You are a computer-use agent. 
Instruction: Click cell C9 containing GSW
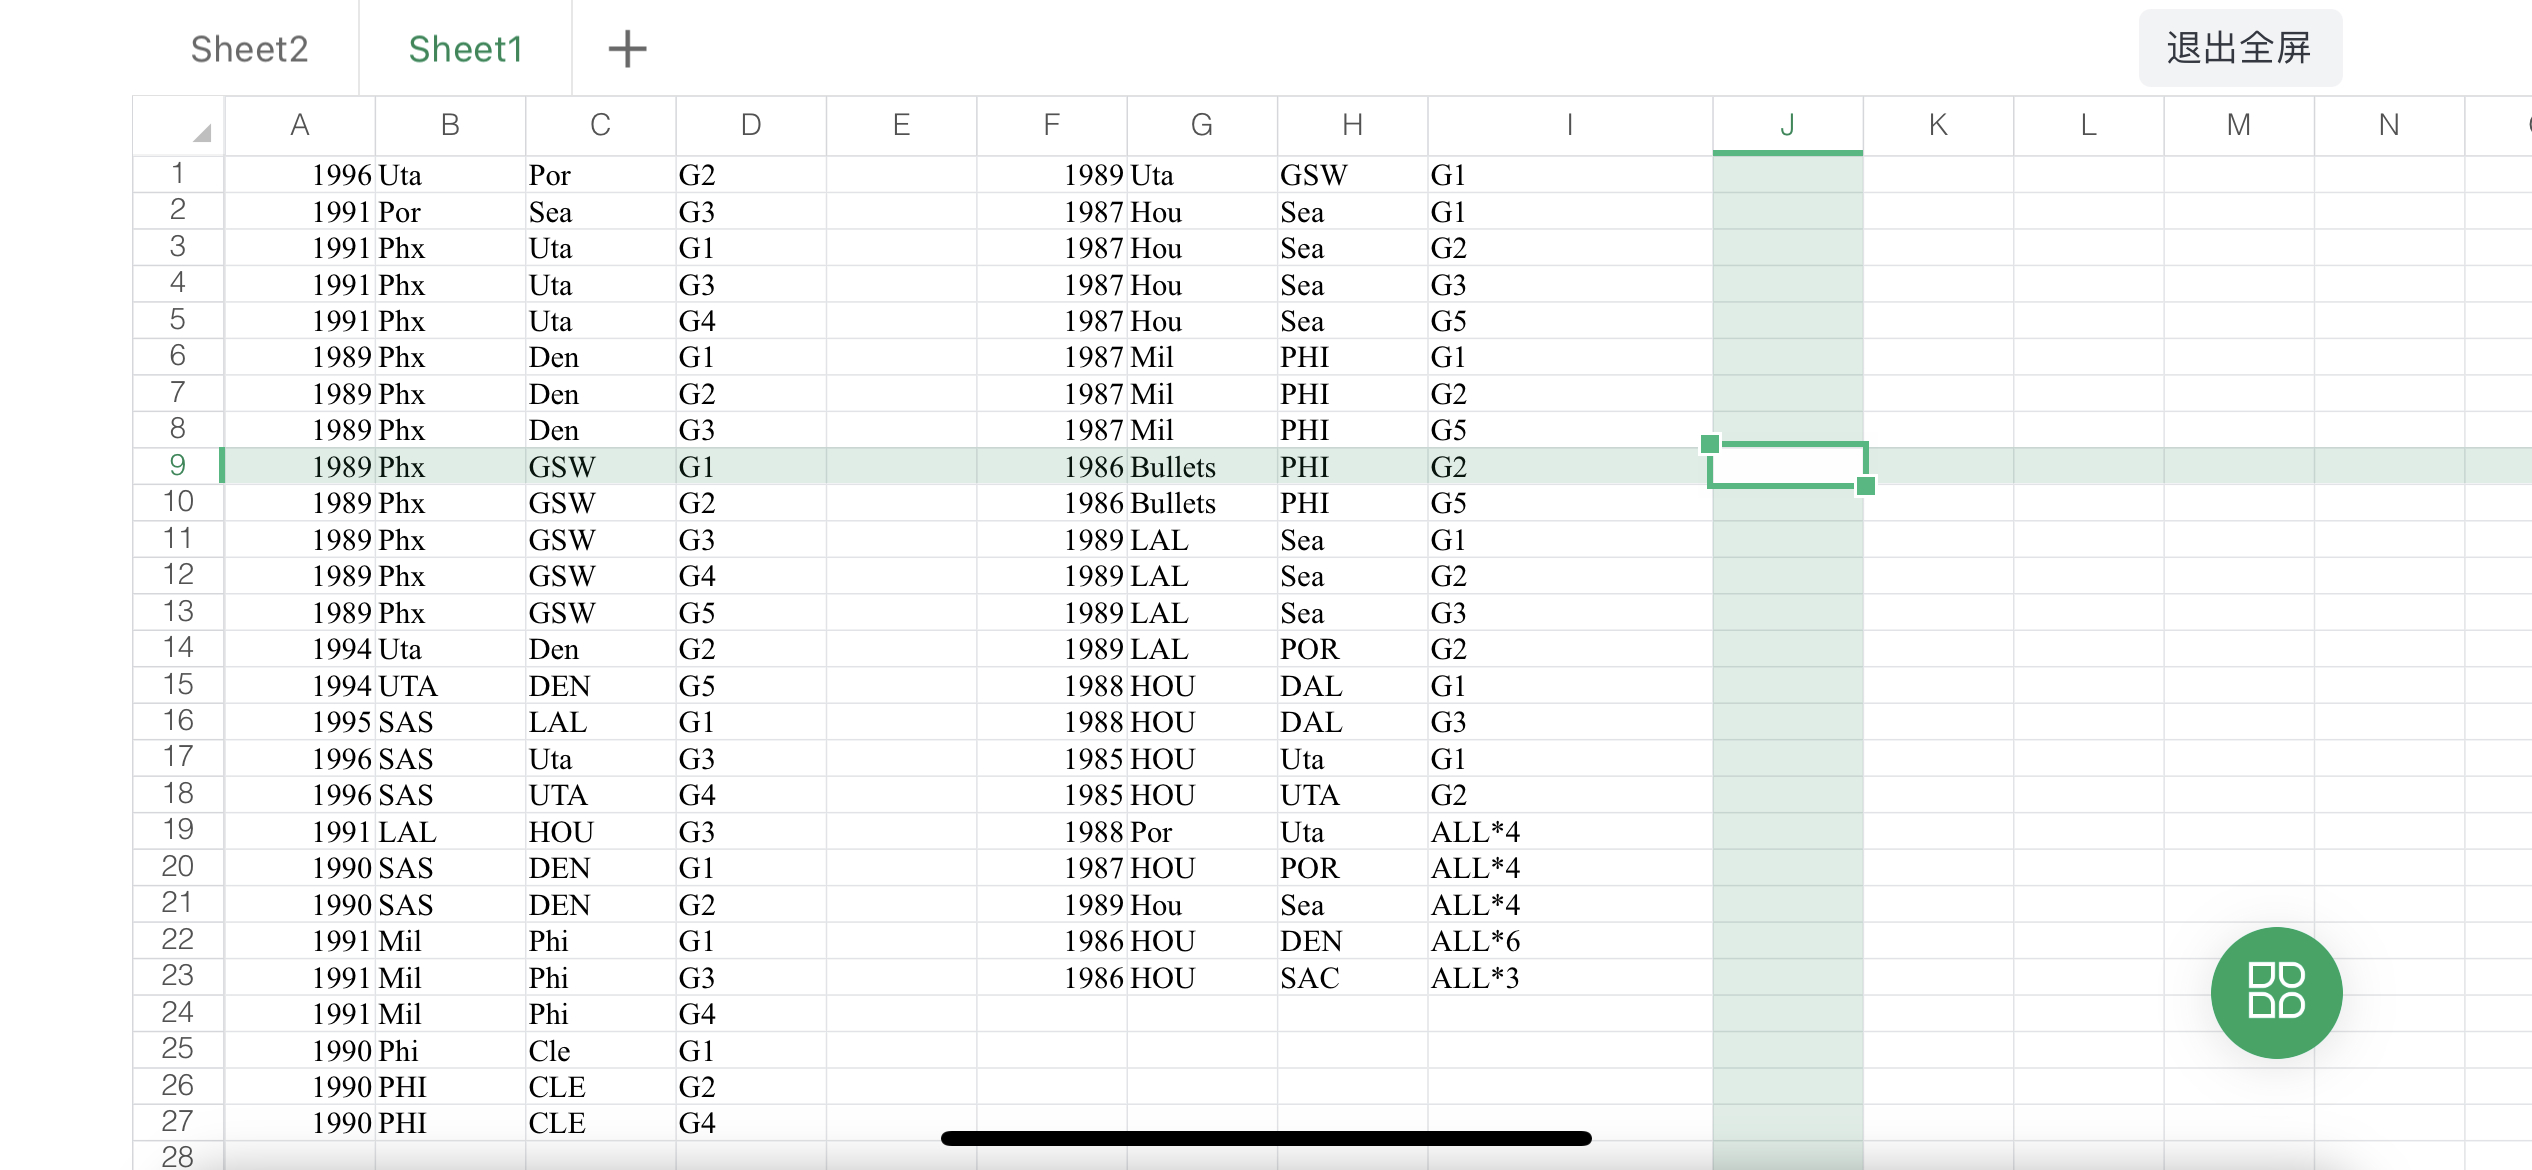coord(600,467)
